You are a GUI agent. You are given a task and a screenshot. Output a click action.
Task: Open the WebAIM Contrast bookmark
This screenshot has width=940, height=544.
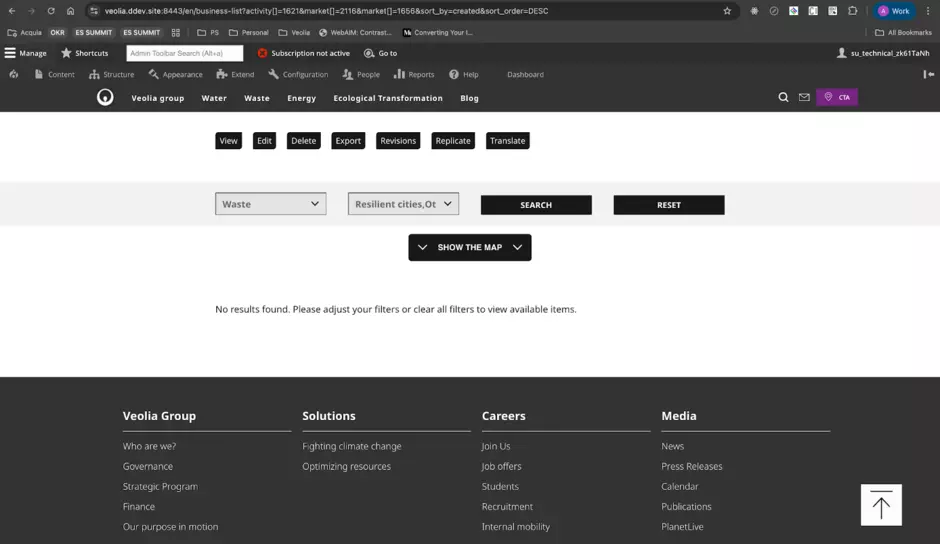coord(355,32)
